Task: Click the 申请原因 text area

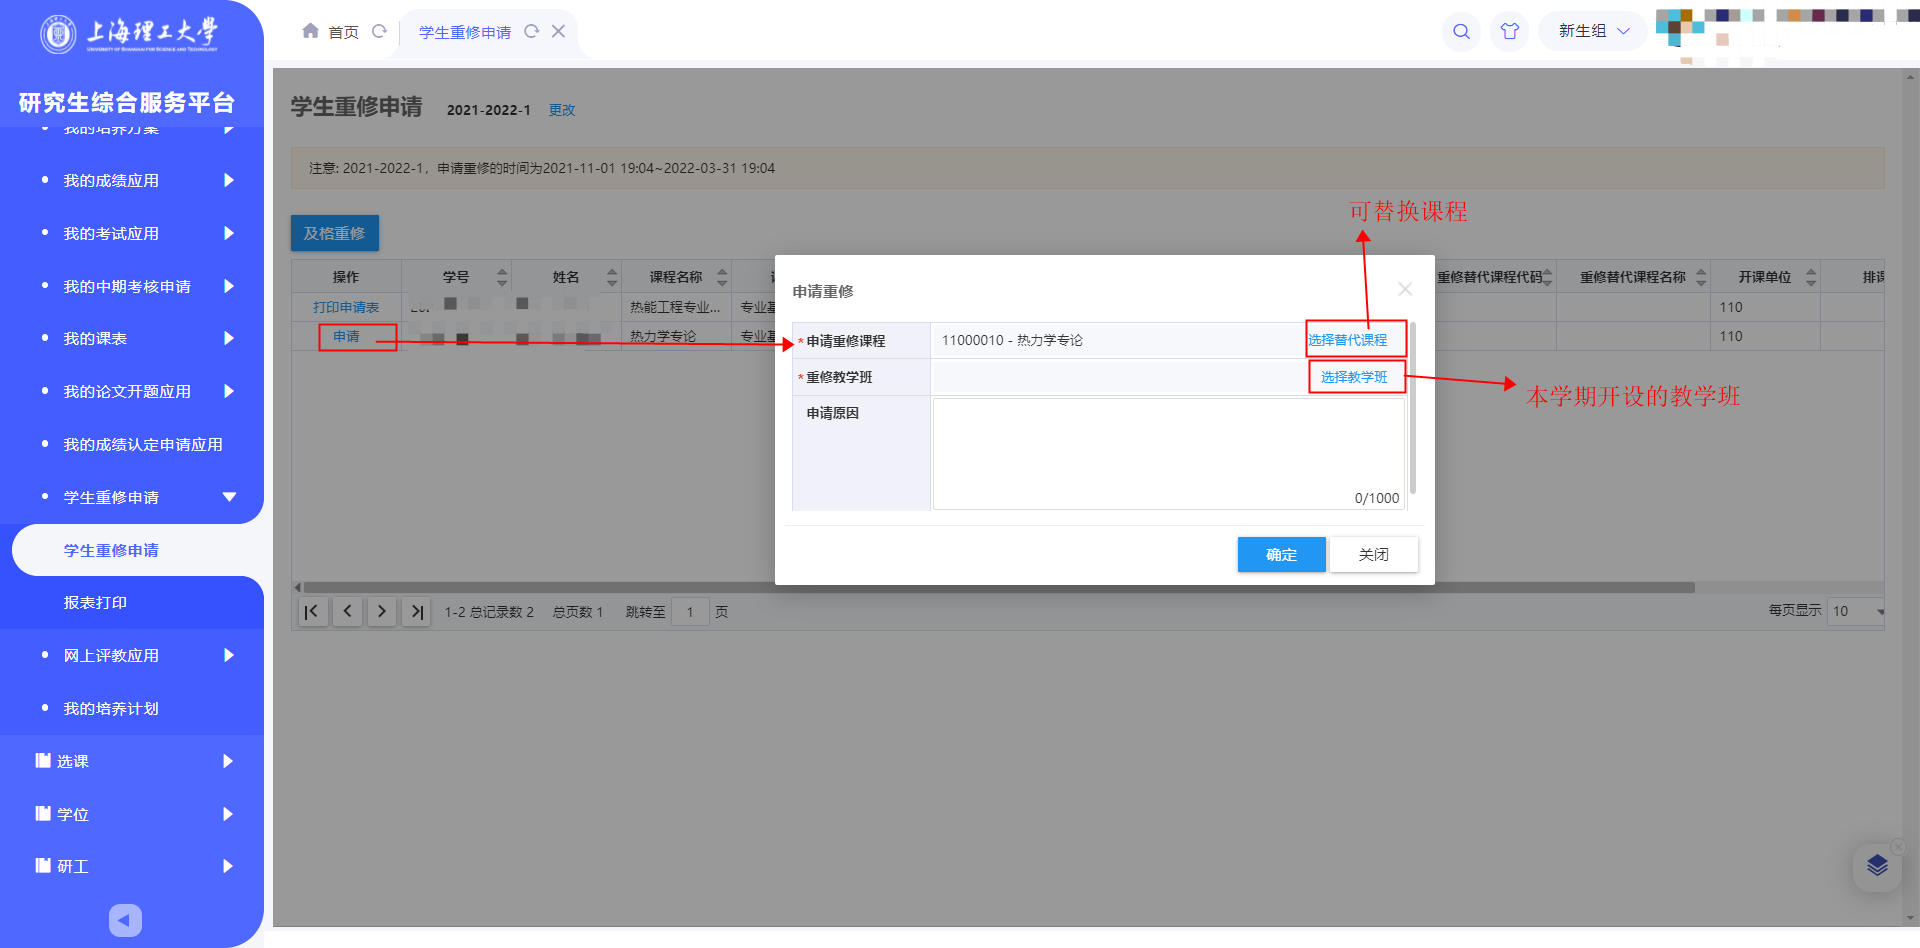Action: 1167,453
